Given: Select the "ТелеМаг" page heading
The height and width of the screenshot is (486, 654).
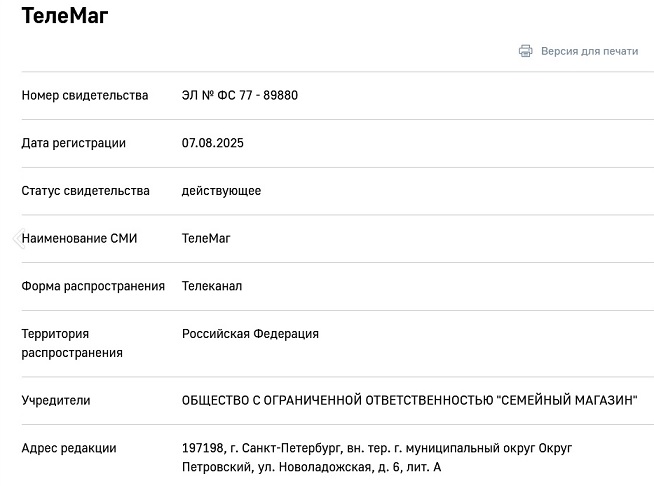Looking at the screenshot, I should (65, 16).
